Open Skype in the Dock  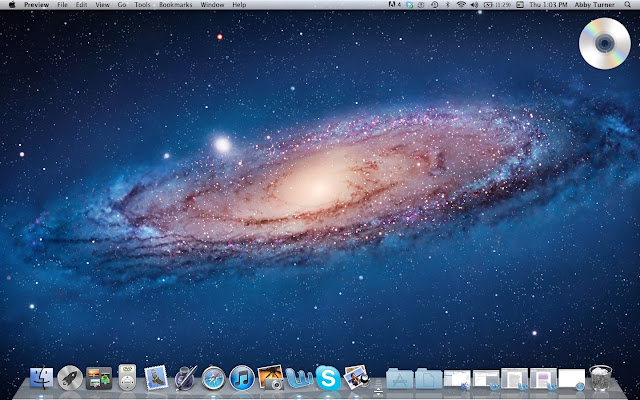coord(328,378)
